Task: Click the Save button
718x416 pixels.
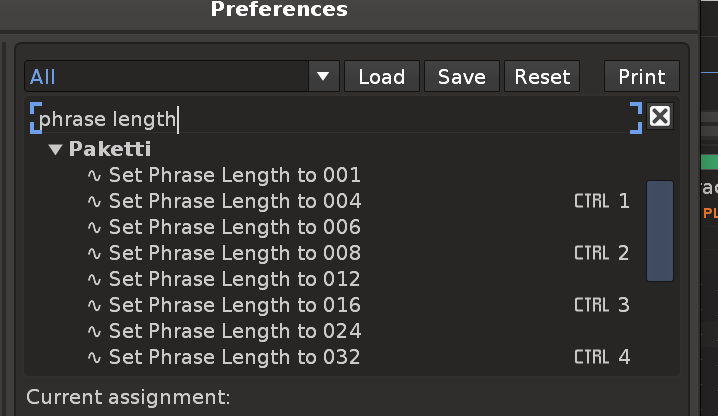Action: (x=461, y=77)
